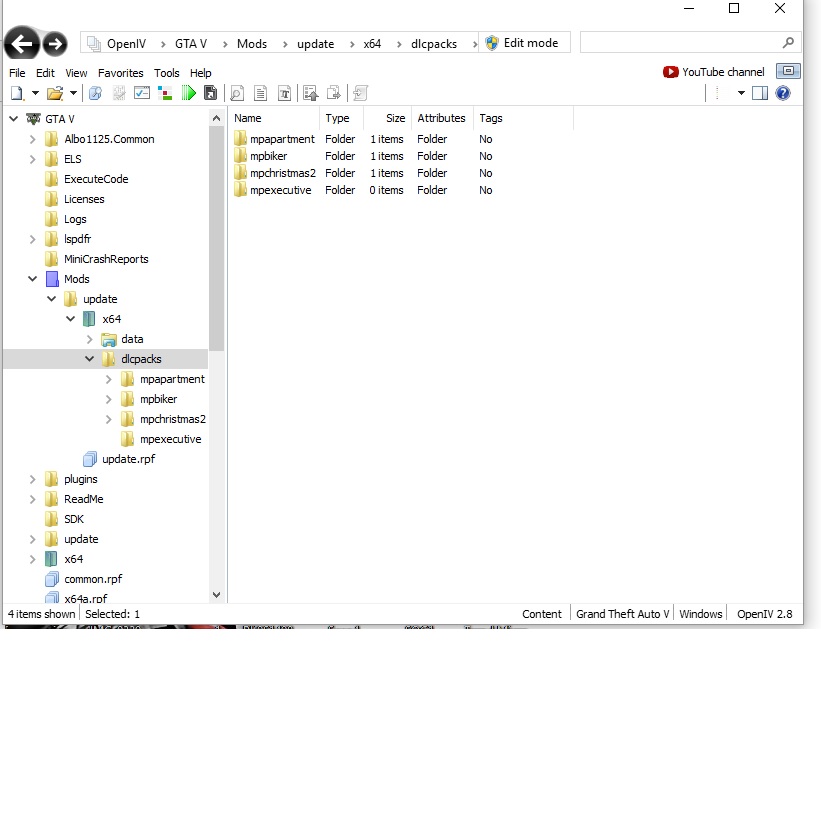Go back with the left arrow button

click(22, 44)
